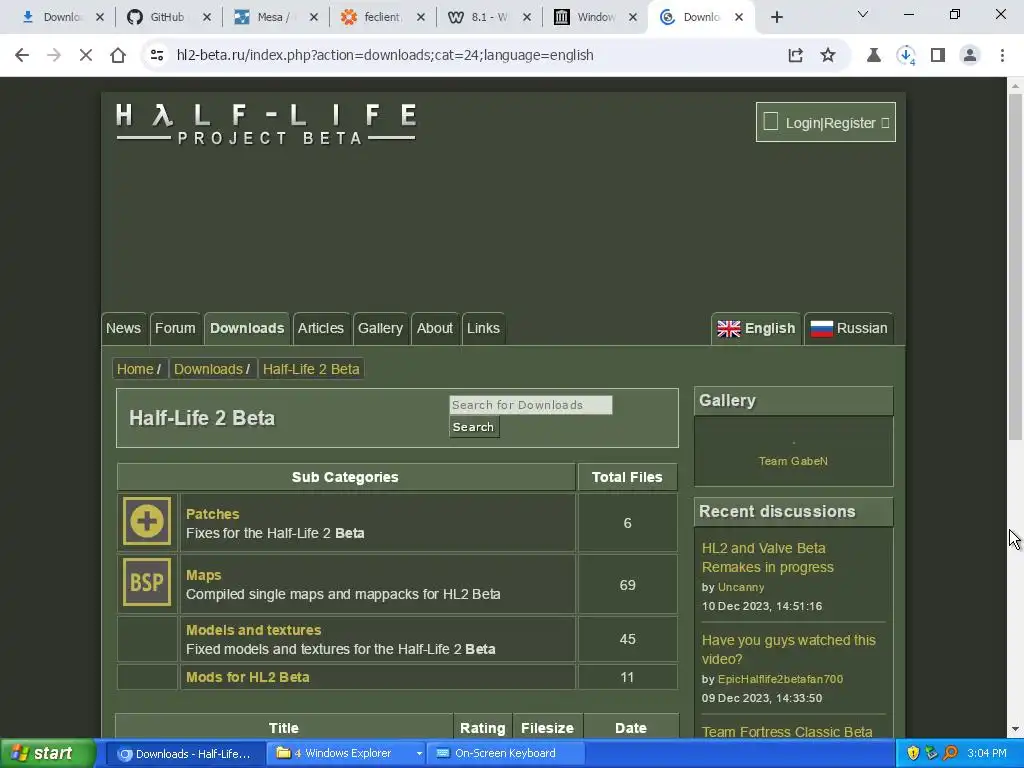This screenshot has width=1024, height=768.
Task: Open Team GabeN gallery link
Action: tap(793, 461)
